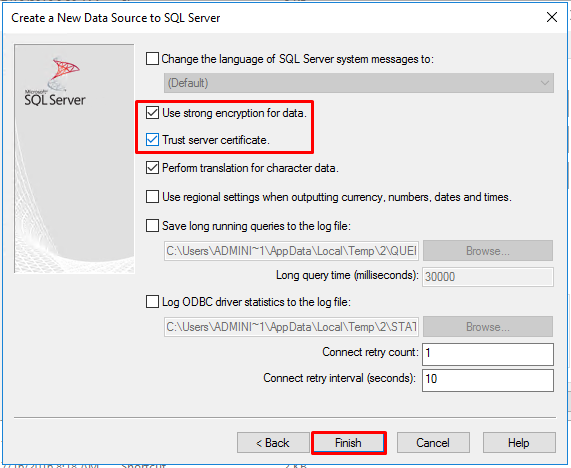Uncheck Use strong encryption for data
This screenshot has width=571, height=468.
pos(152,113)
